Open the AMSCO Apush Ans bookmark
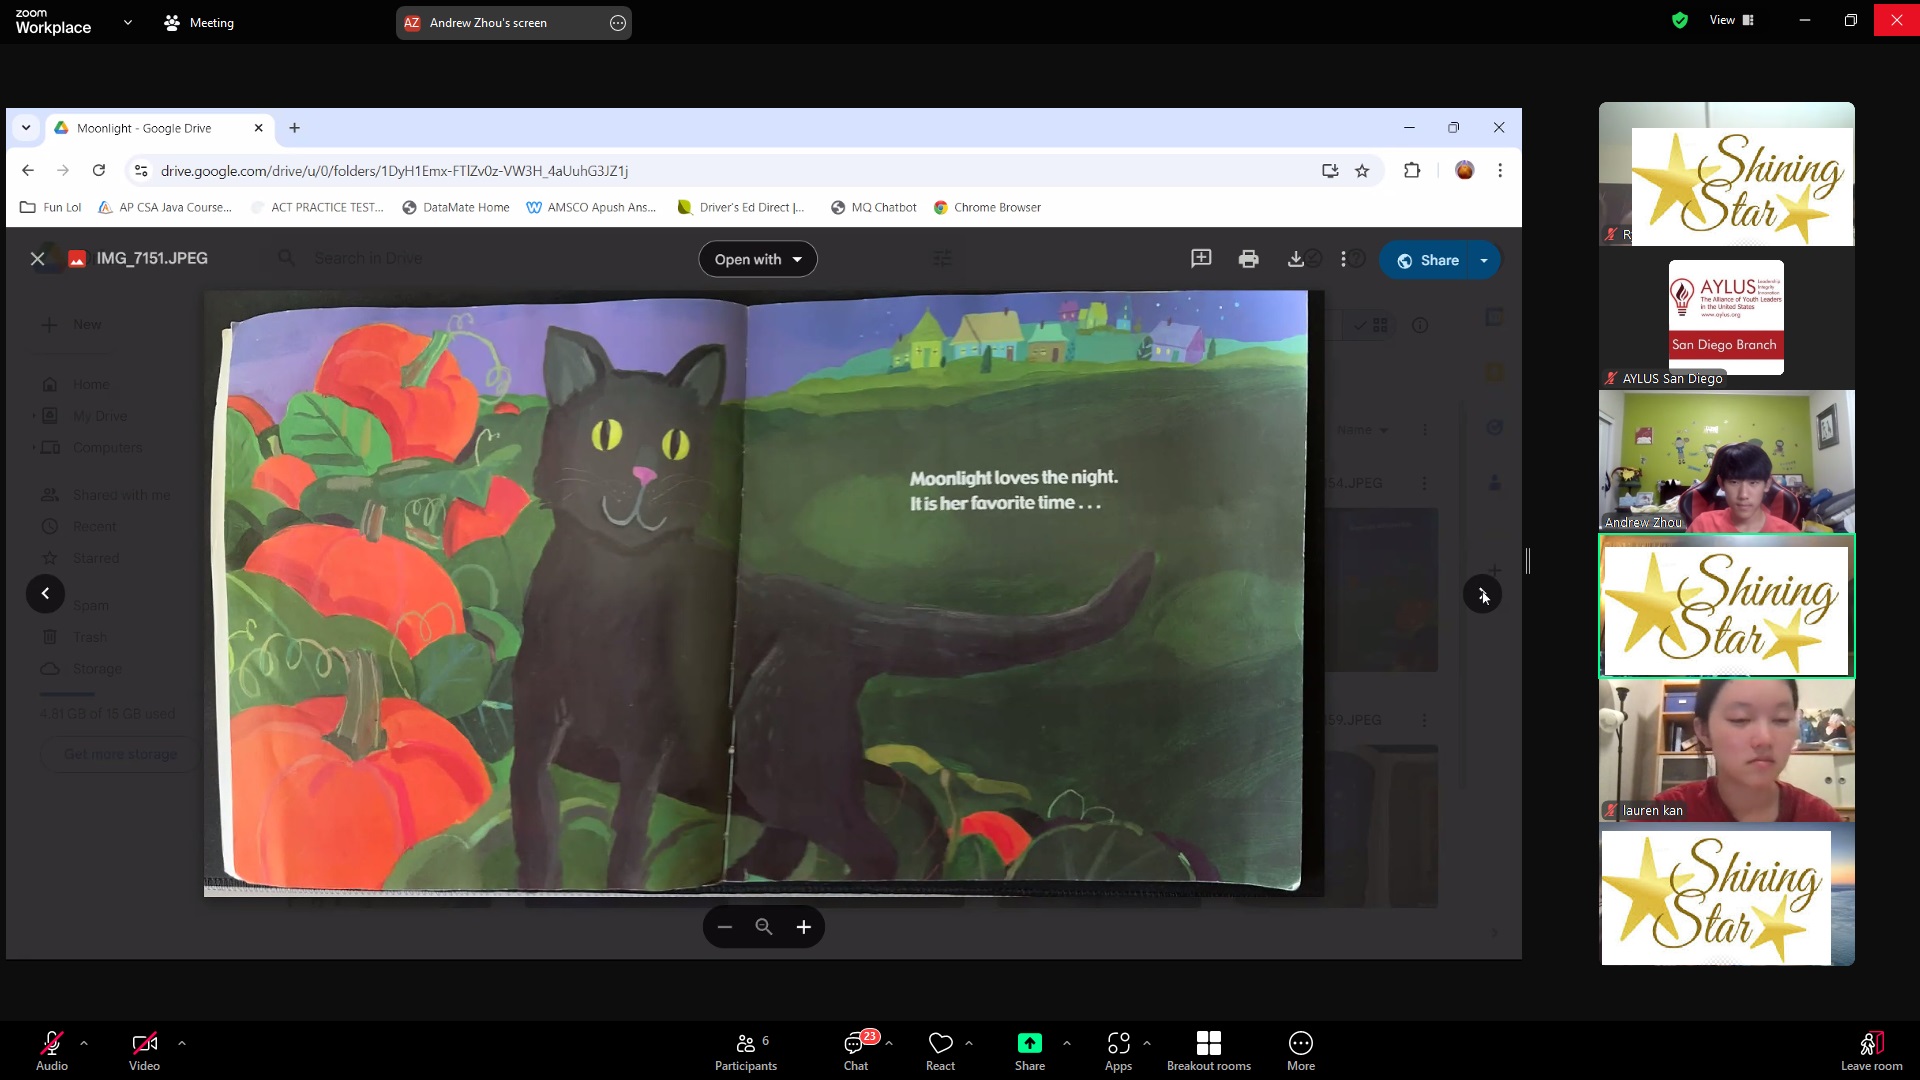This screenshot has width=1920, height=1080. [591, 207]
